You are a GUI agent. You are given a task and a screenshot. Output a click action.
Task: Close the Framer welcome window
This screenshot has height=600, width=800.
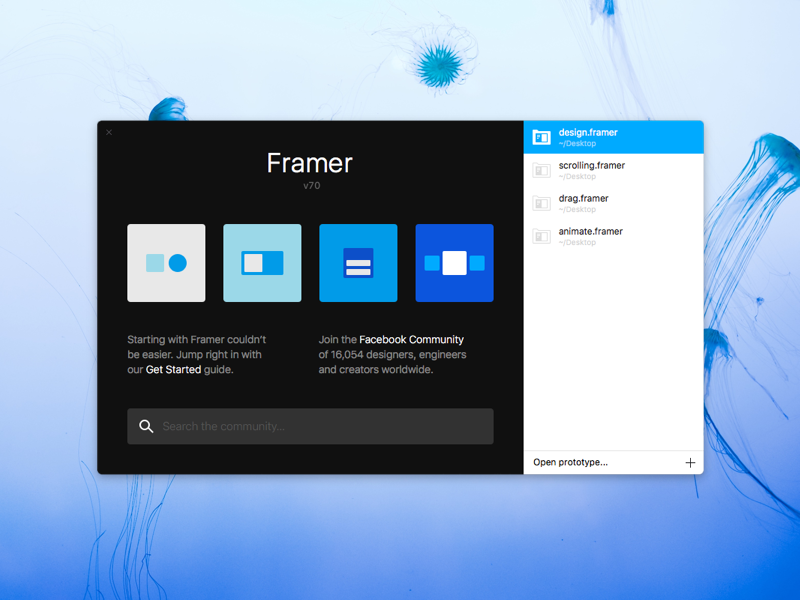point(109,132)
